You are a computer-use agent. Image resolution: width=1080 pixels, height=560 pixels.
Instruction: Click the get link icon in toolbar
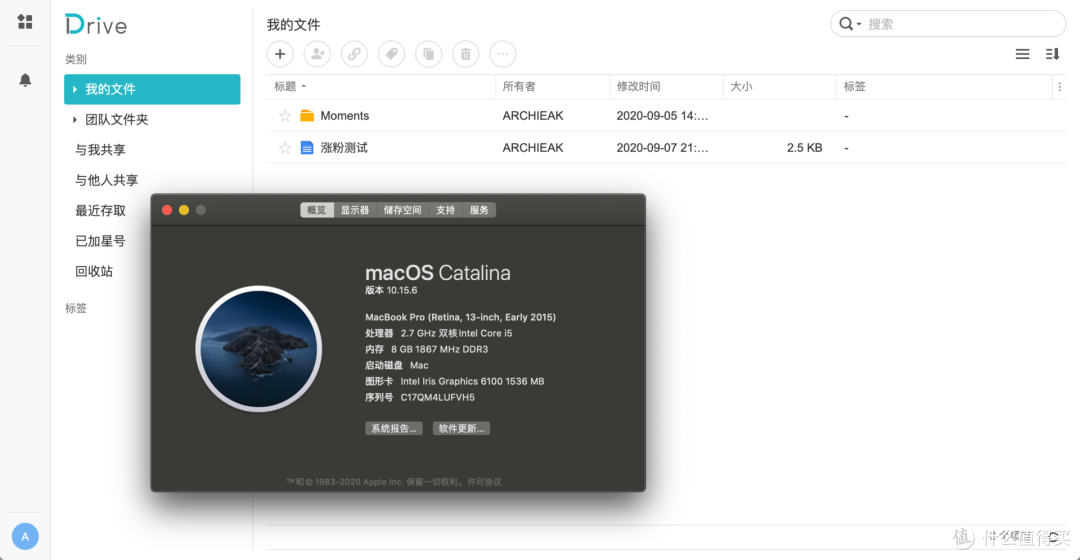355,54
